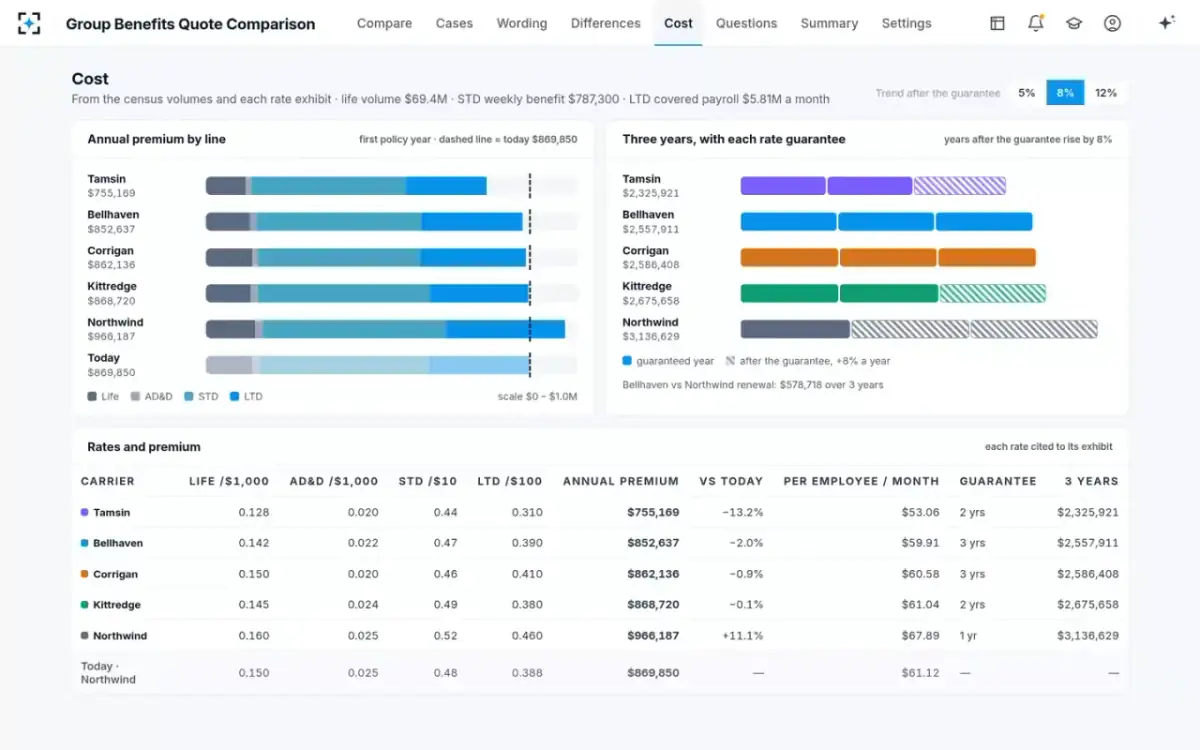Click Tamsin's annual premium $755,169 cell
The width and height of the screenshot is (1200, 750).
click(x=653, y=512)
